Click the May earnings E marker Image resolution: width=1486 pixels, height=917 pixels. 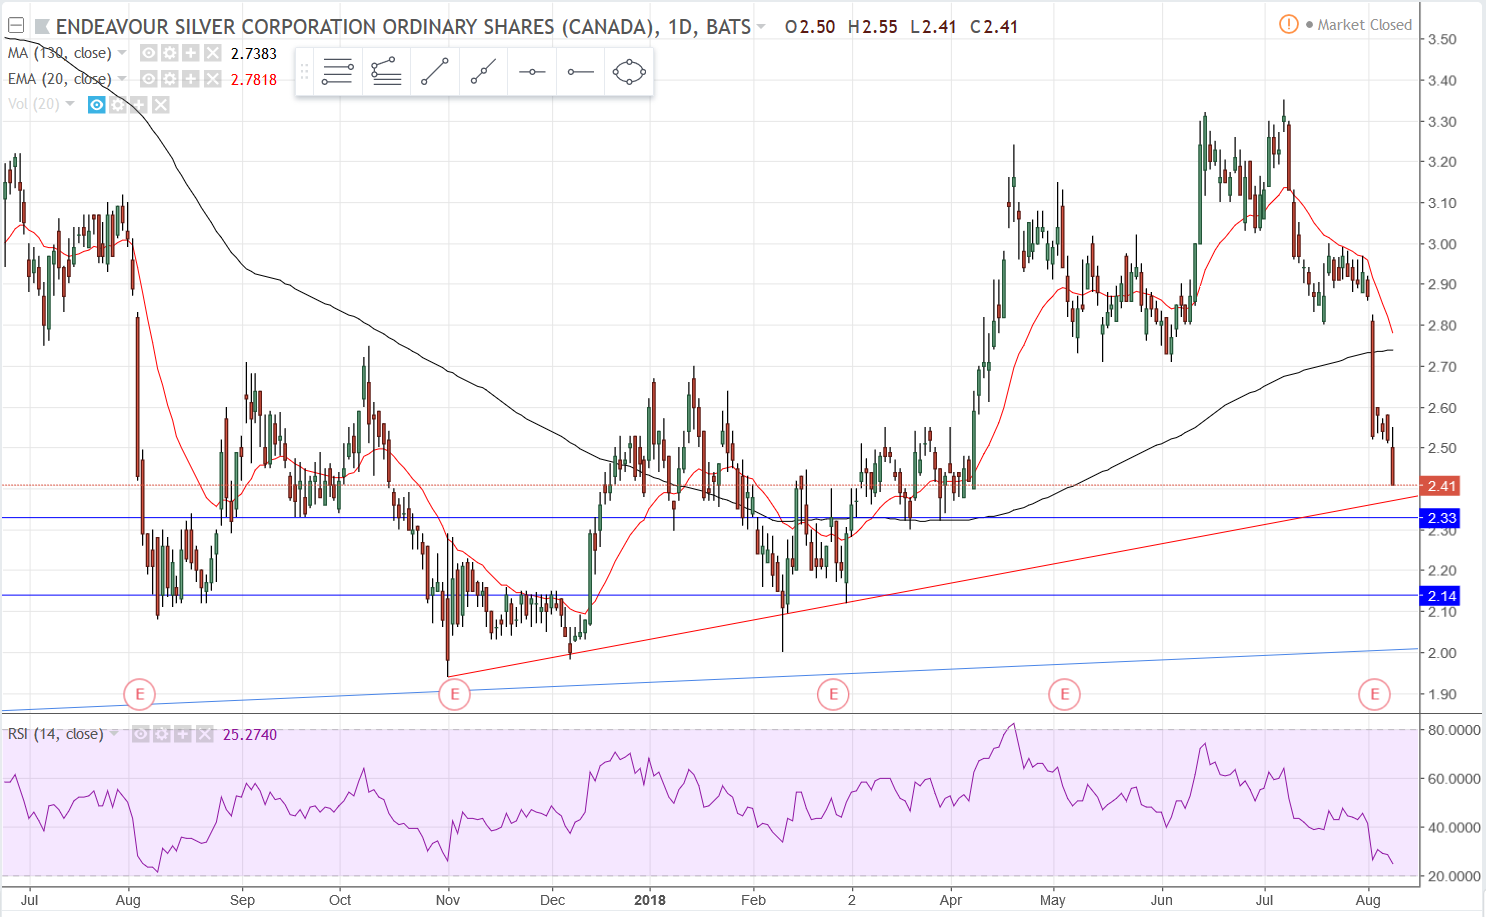(1064, 694)
